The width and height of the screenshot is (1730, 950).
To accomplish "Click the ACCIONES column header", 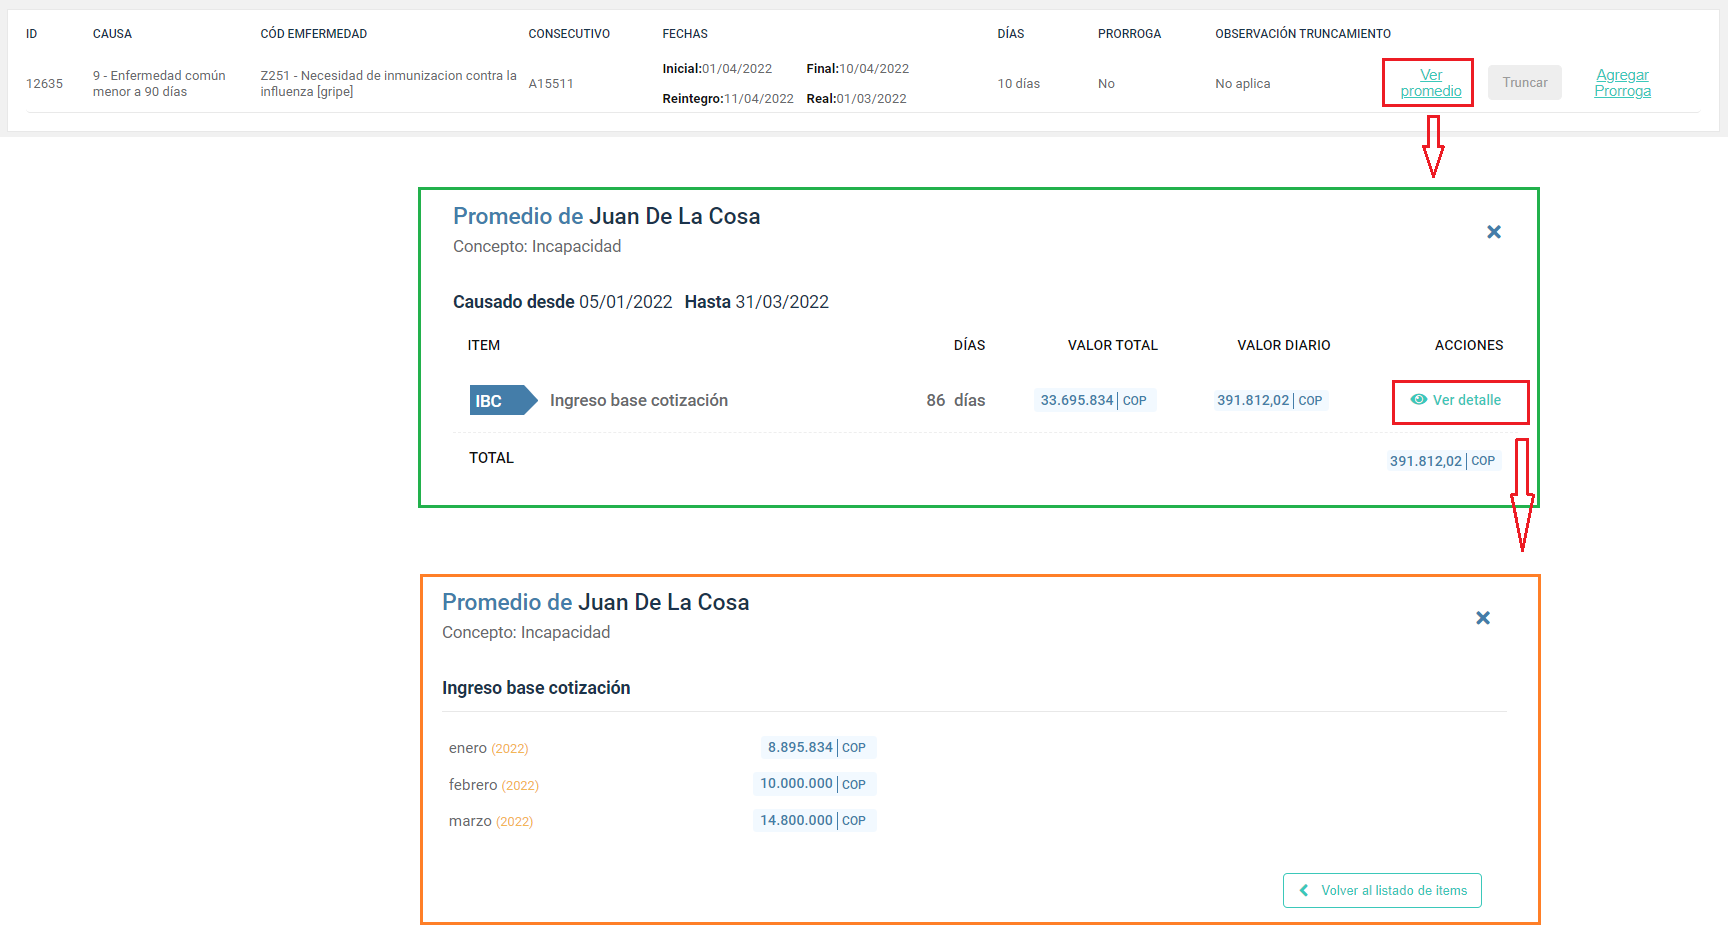I will click(1468, 345).
